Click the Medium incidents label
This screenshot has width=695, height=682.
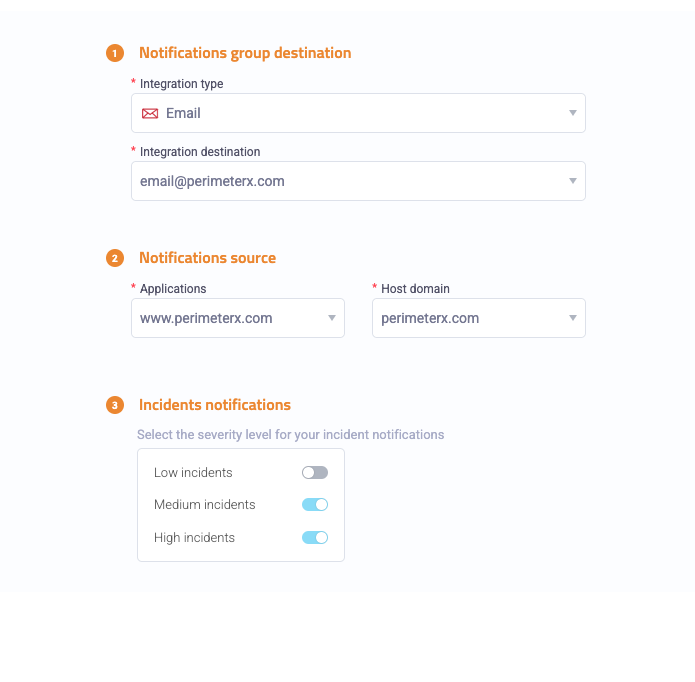(x=204, y=505)
